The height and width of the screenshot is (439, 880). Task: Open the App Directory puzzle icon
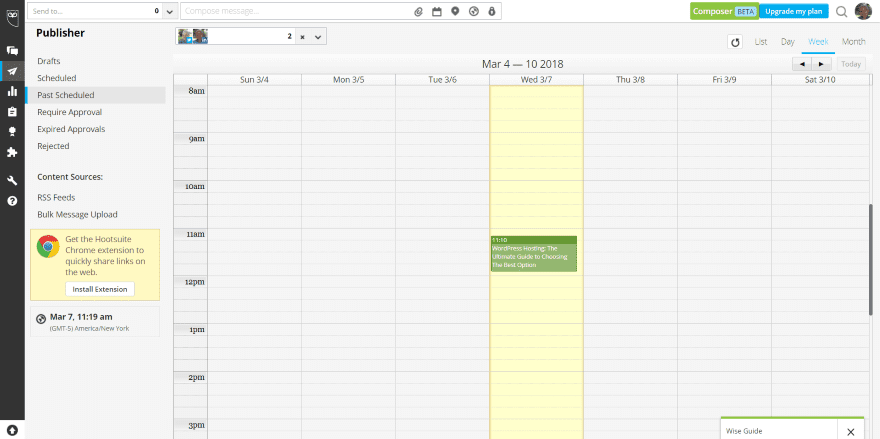click(12, 152)
